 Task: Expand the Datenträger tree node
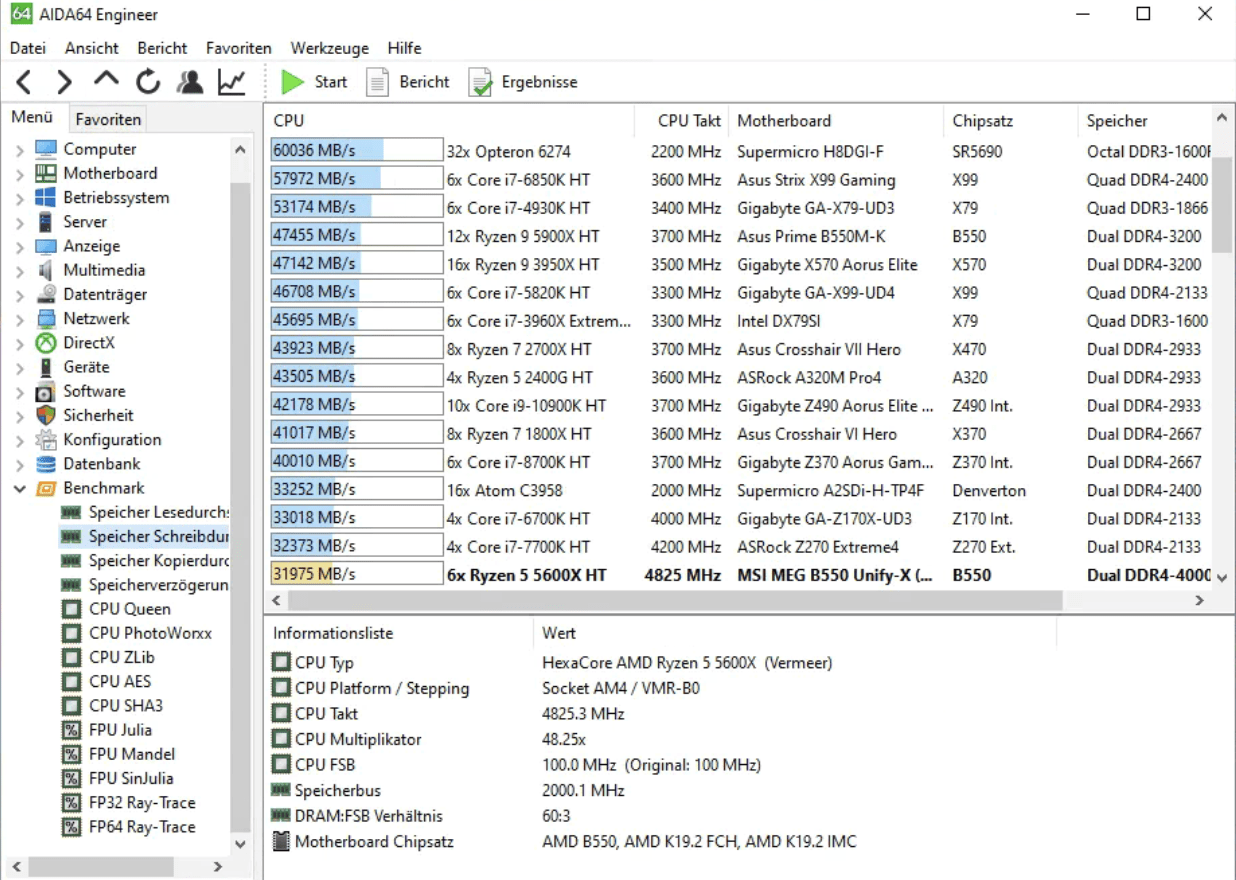click(19, 295)
